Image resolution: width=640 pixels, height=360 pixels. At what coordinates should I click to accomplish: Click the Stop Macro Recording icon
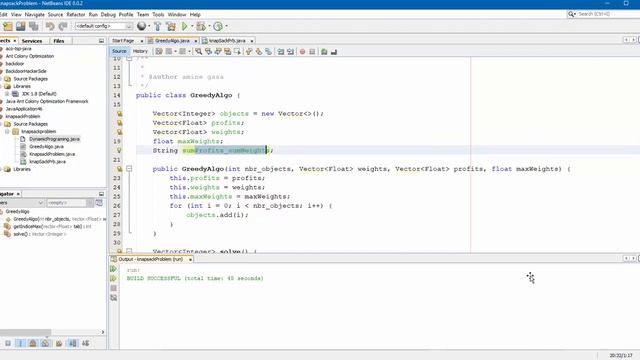pos(312,52)
